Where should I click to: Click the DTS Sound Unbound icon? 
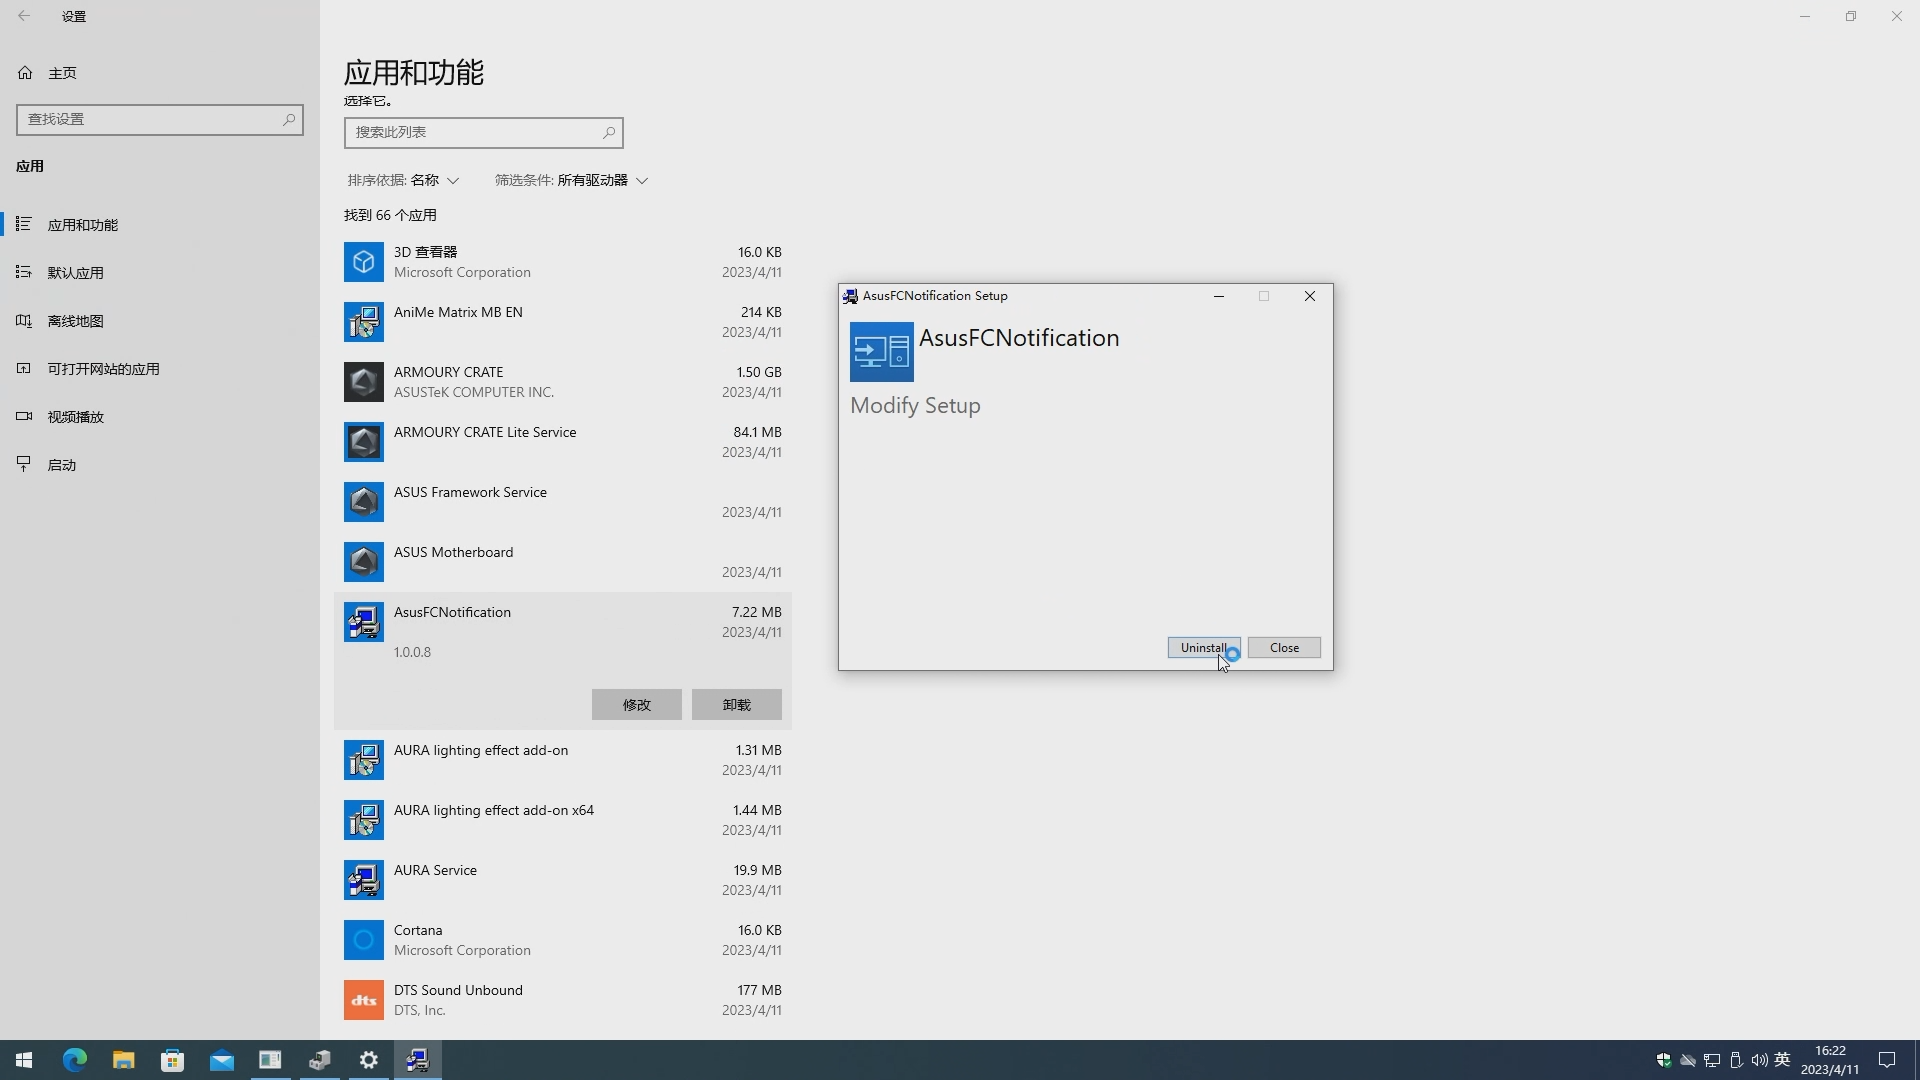coord(363,999)
